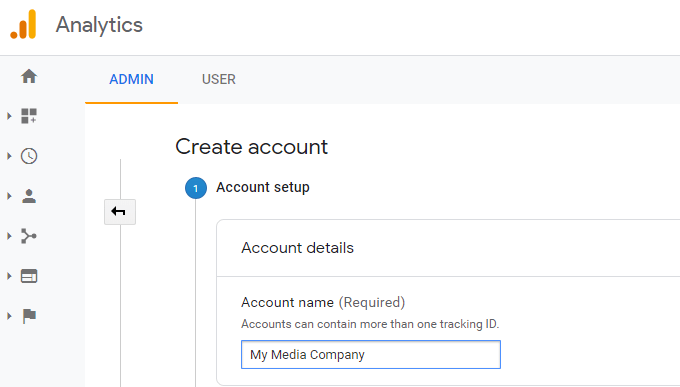
Task: Click the Analytics title text
Action: click(x=99, y=25)
